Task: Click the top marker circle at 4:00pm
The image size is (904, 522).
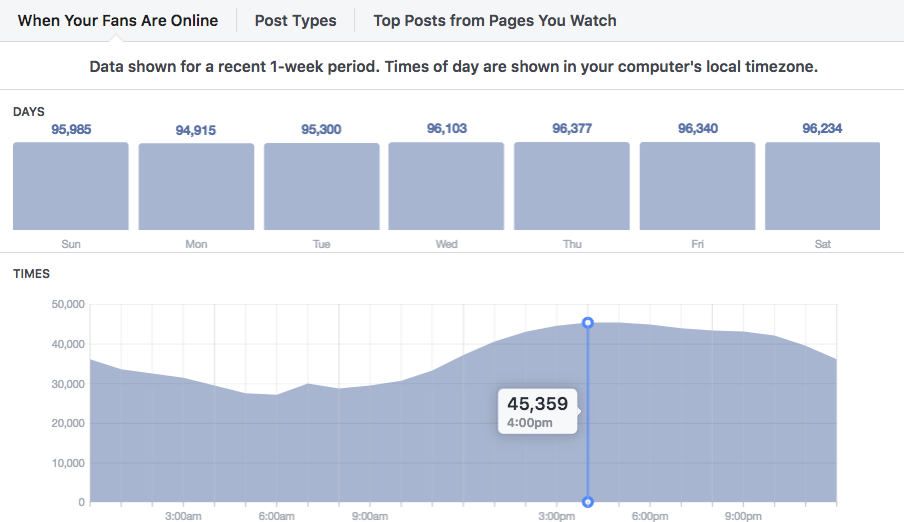Action: 588,322
